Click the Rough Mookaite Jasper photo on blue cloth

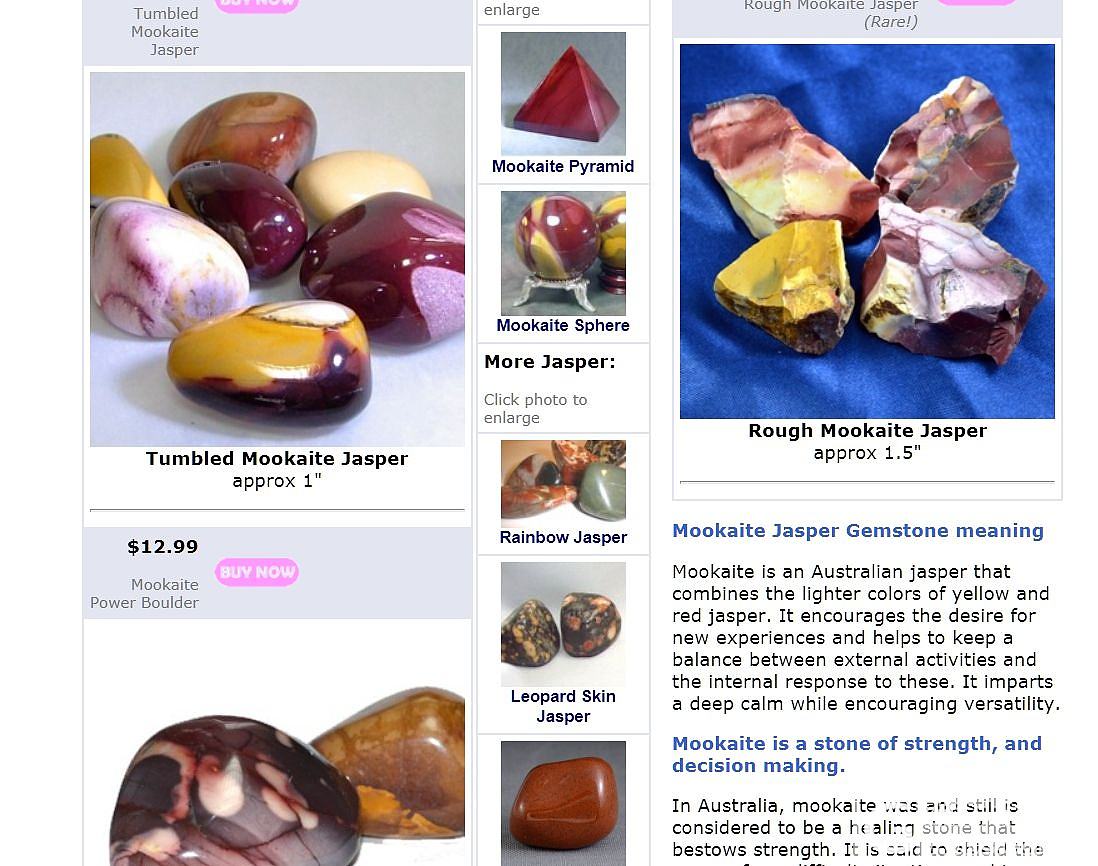pyautogui.click(x=867, y=231)
